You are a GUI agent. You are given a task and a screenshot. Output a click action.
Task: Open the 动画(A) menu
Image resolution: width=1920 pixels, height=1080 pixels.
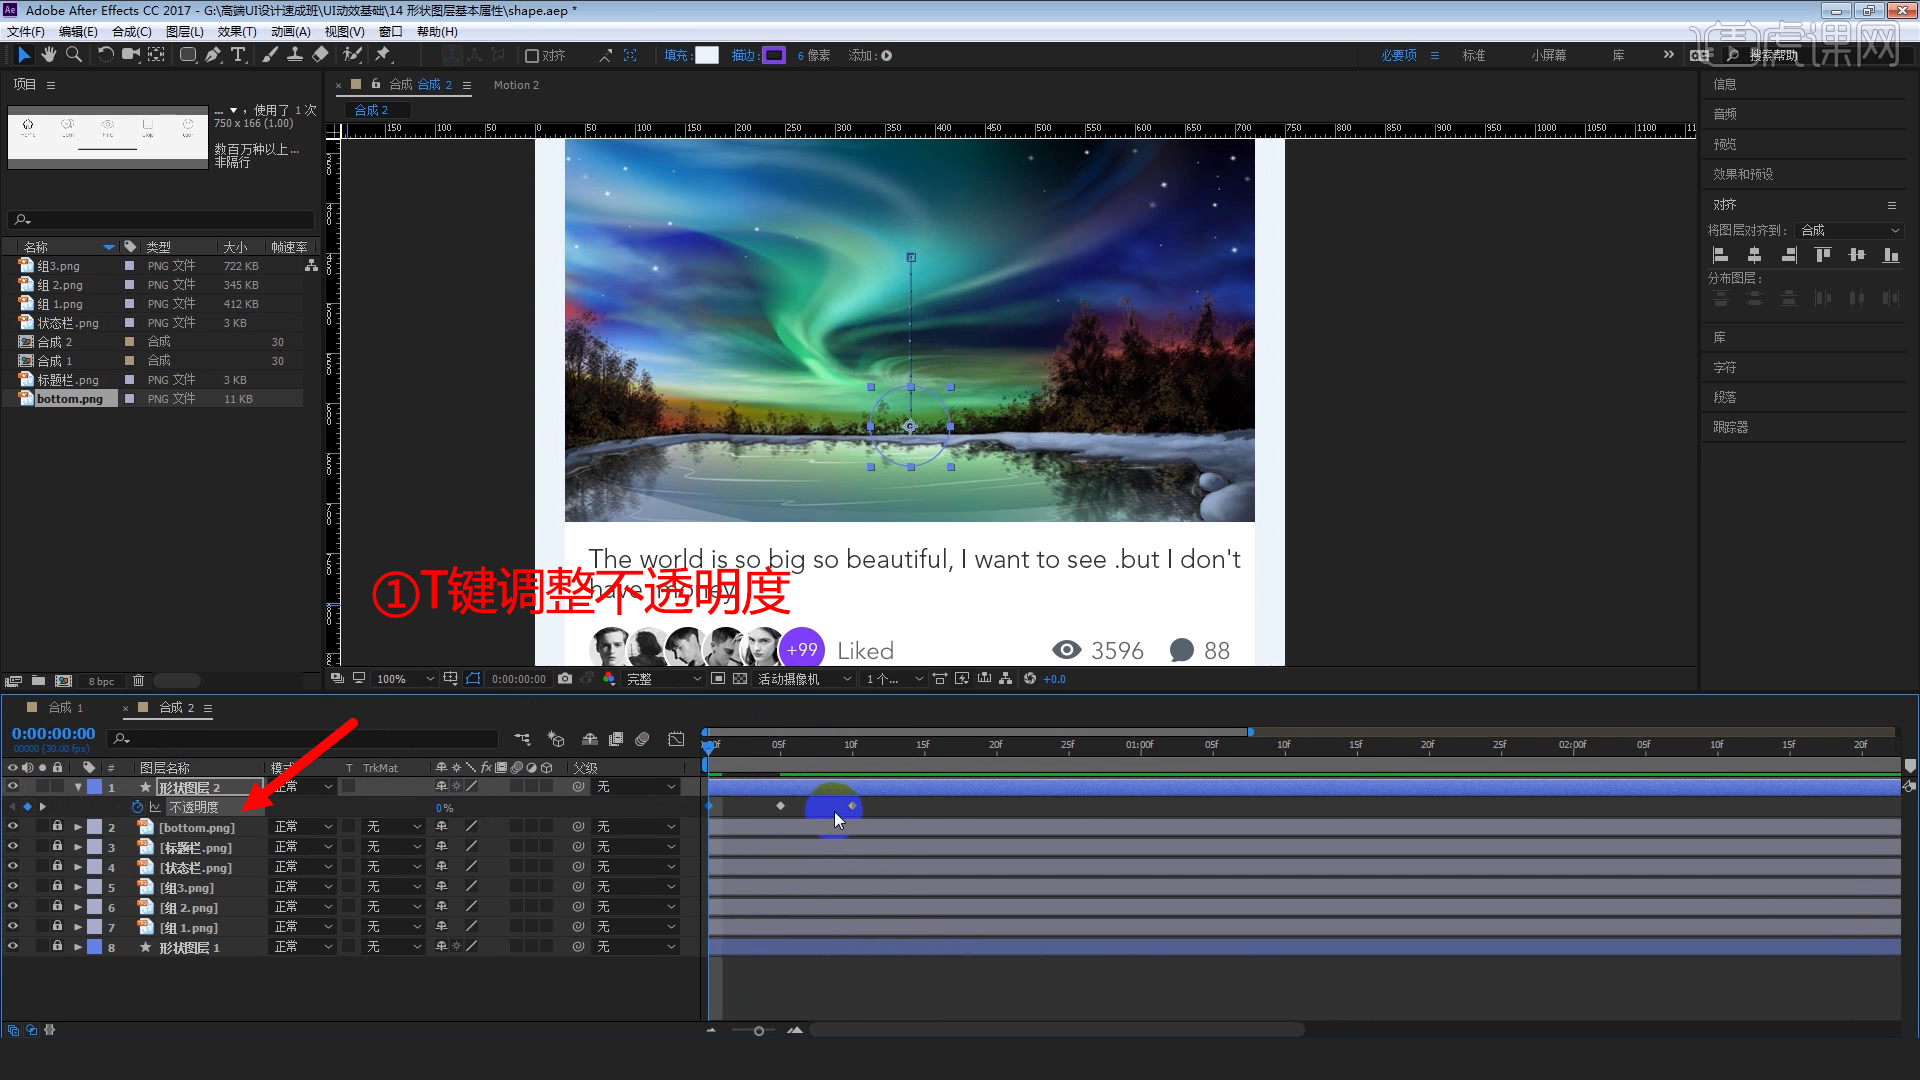291,32
